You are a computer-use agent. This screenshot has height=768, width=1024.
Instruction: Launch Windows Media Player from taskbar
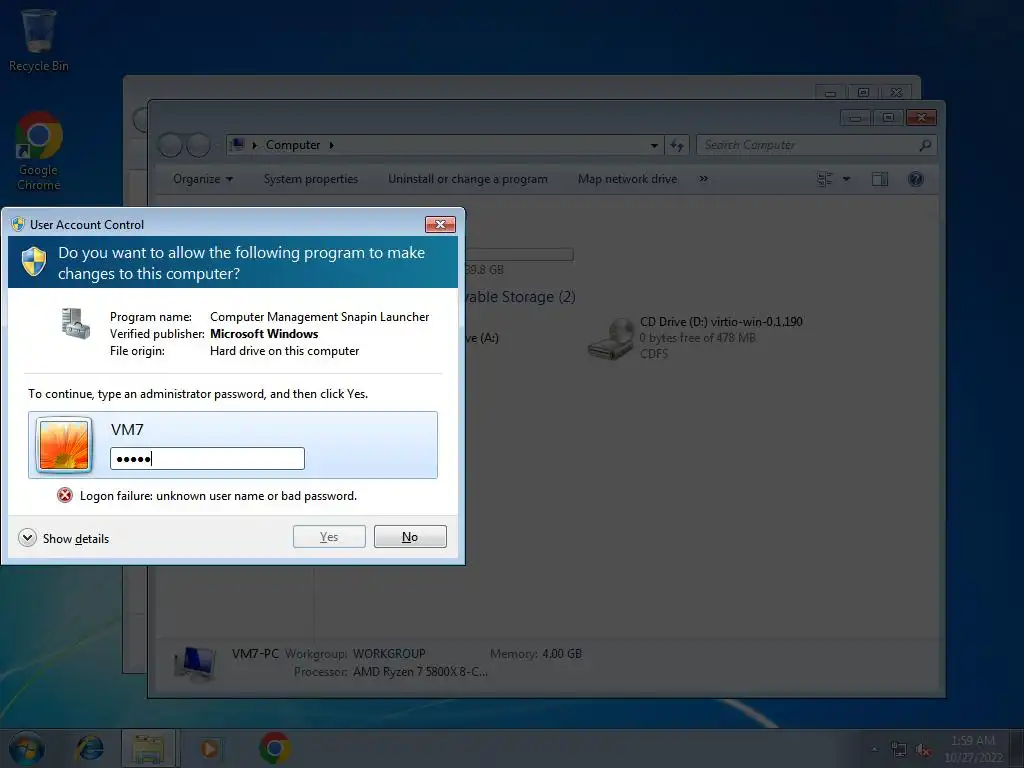coord(210,748)
